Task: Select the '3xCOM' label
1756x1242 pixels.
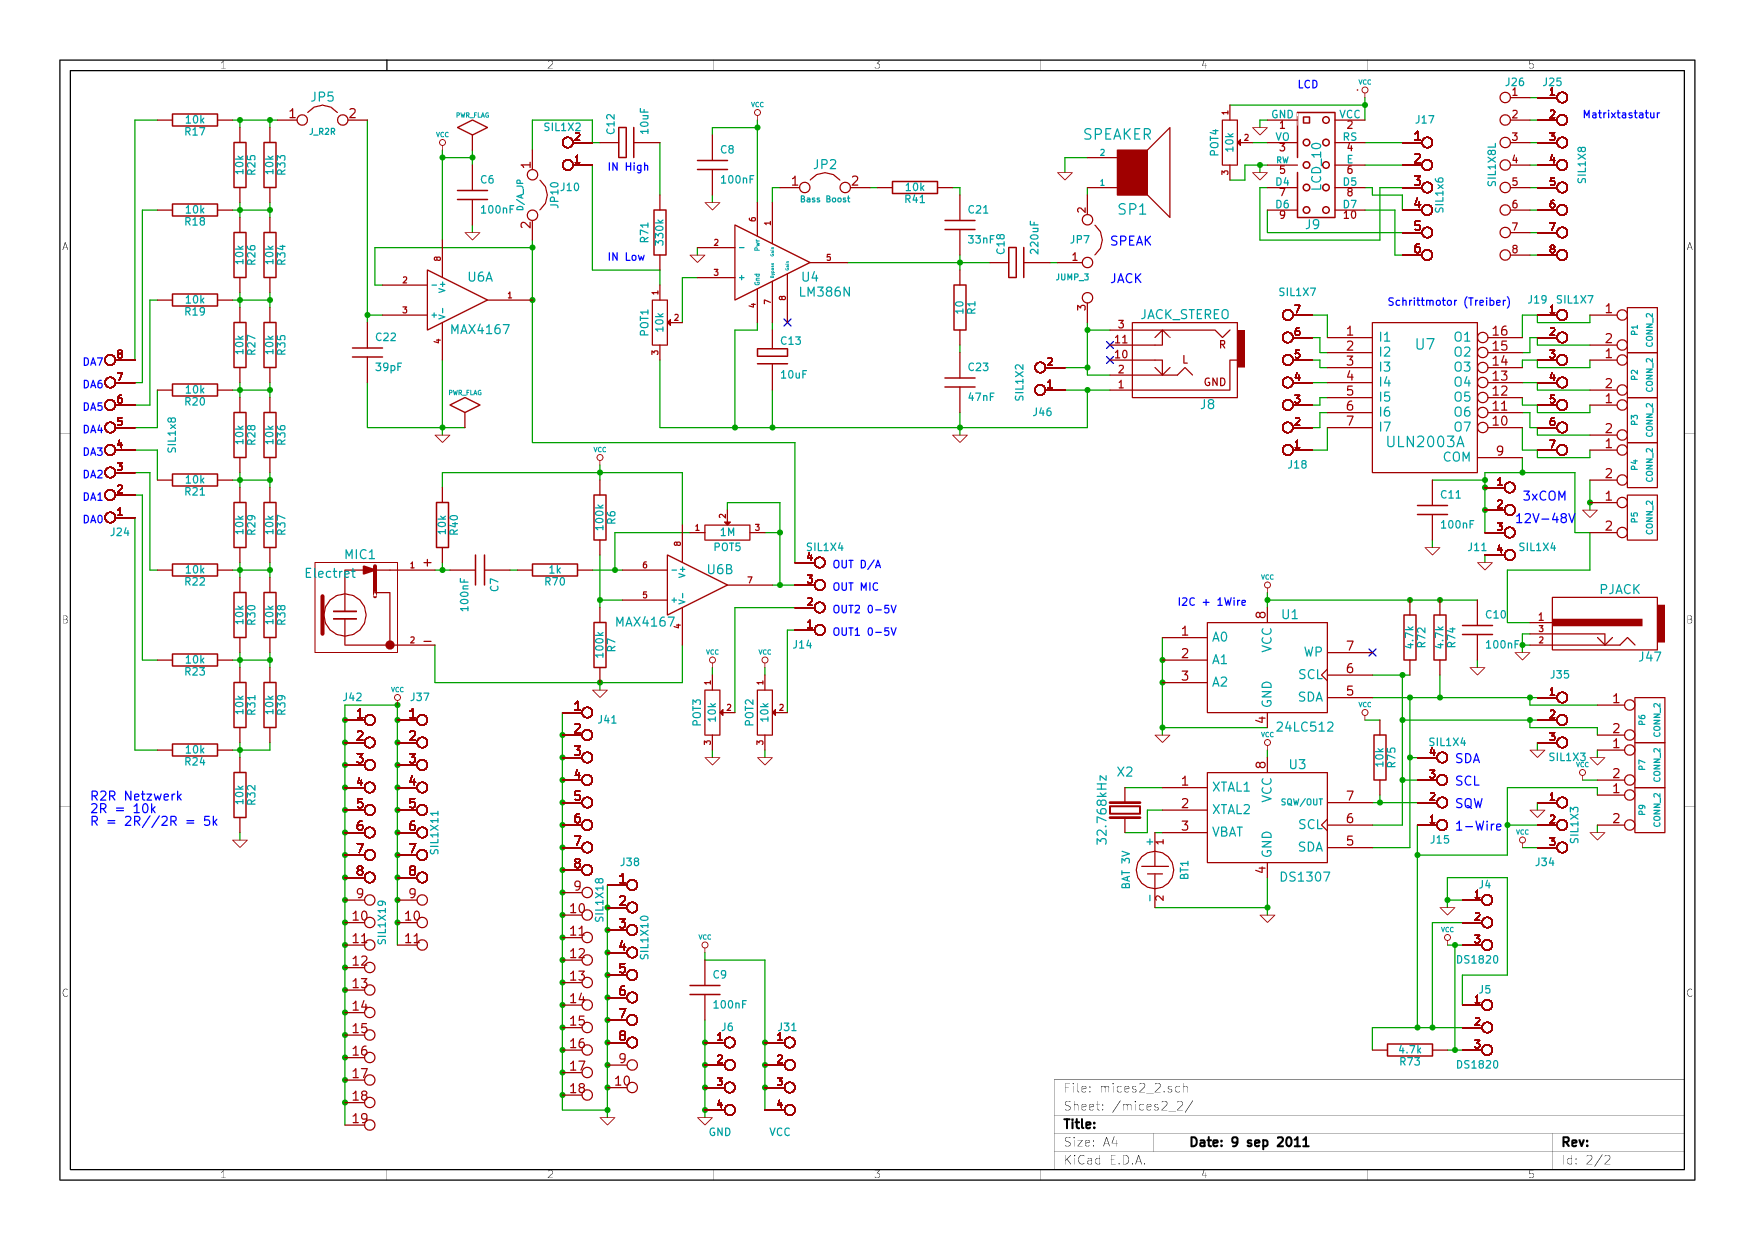Action: (1545, 496)
